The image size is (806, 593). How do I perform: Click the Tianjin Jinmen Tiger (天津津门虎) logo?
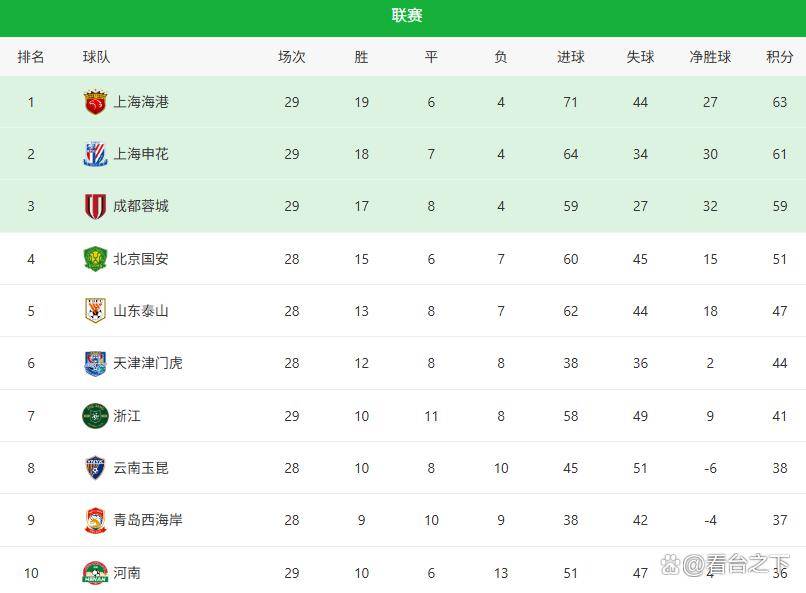point(95,363)
